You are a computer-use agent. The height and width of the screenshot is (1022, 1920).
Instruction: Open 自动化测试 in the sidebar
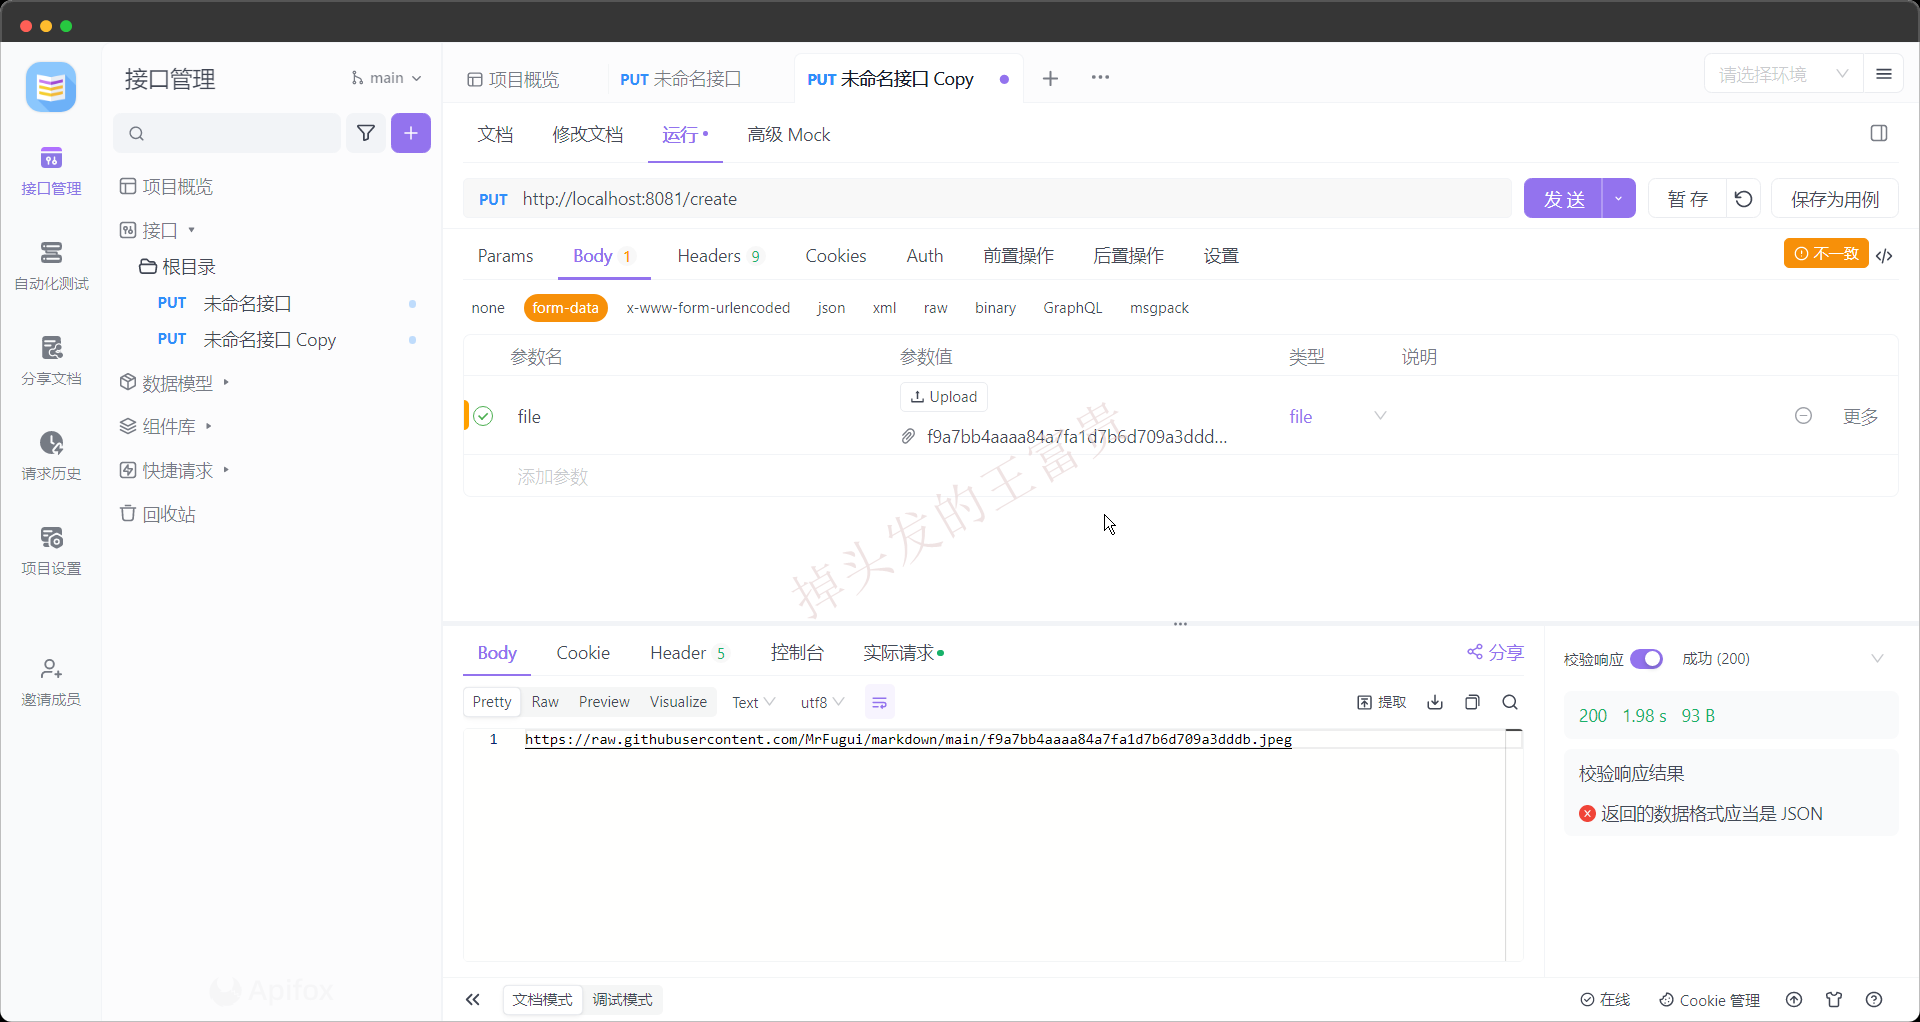pos(51,266)
